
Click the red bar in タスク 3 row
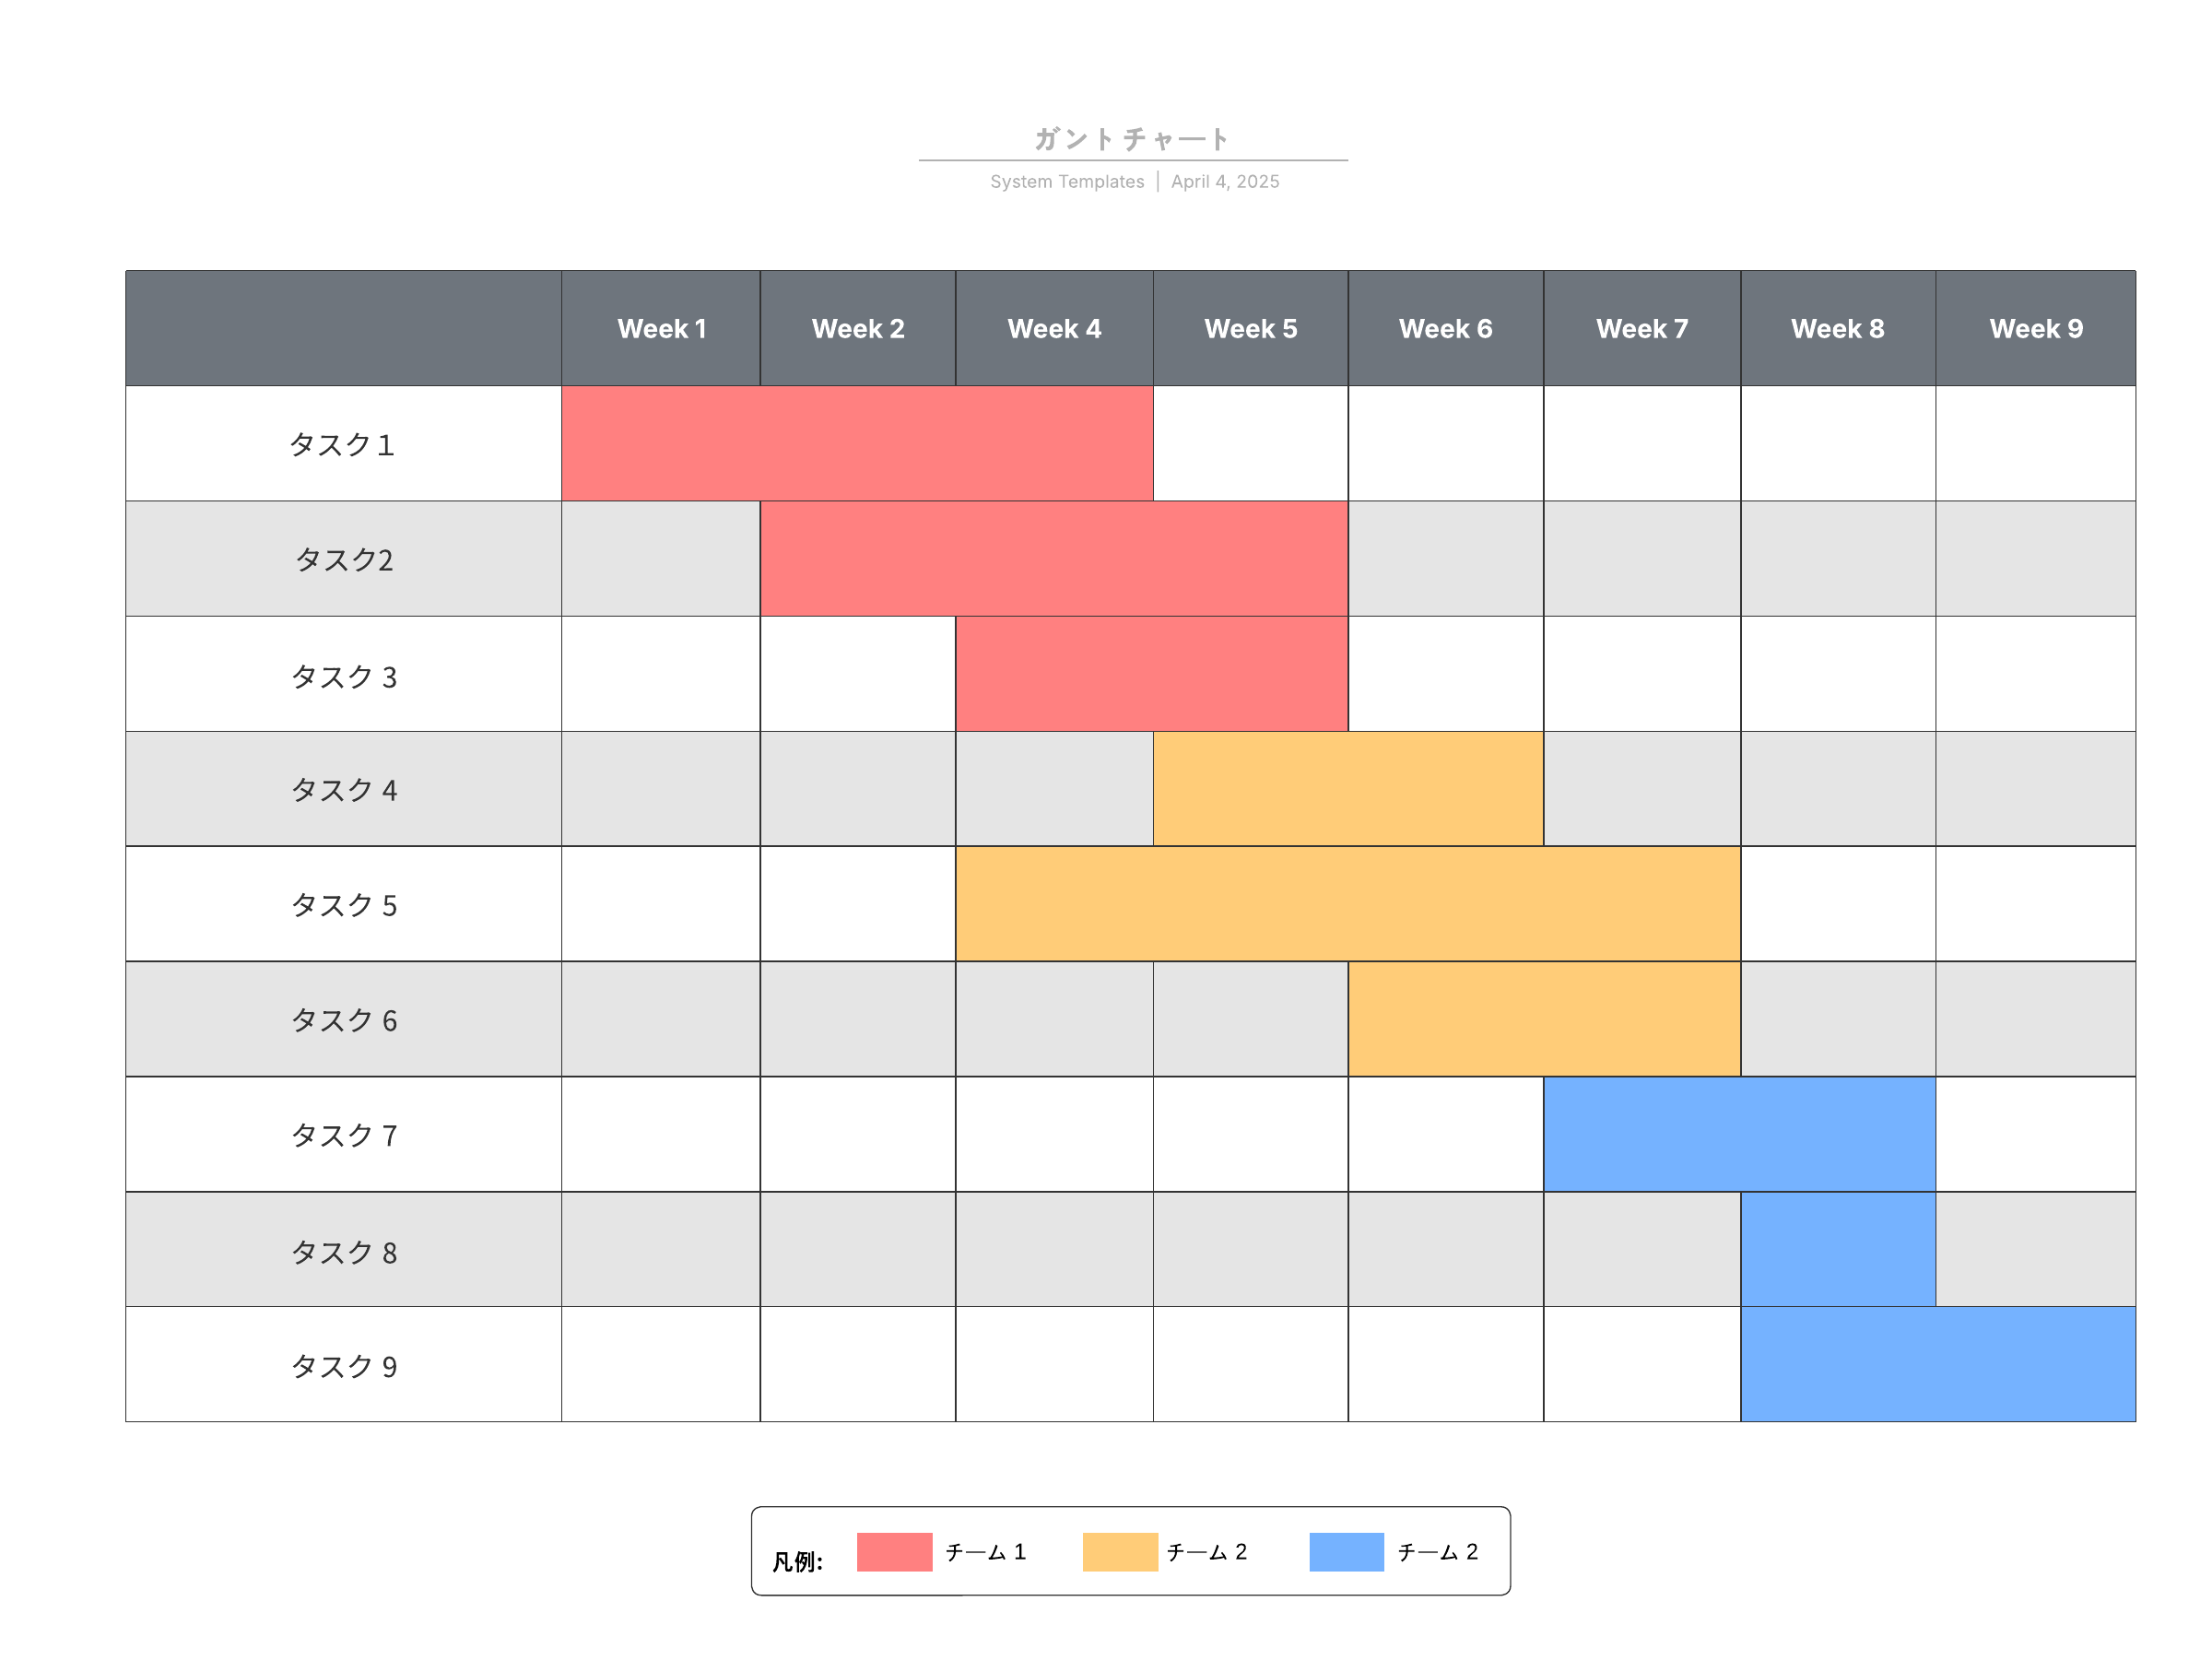[1151, 674]
